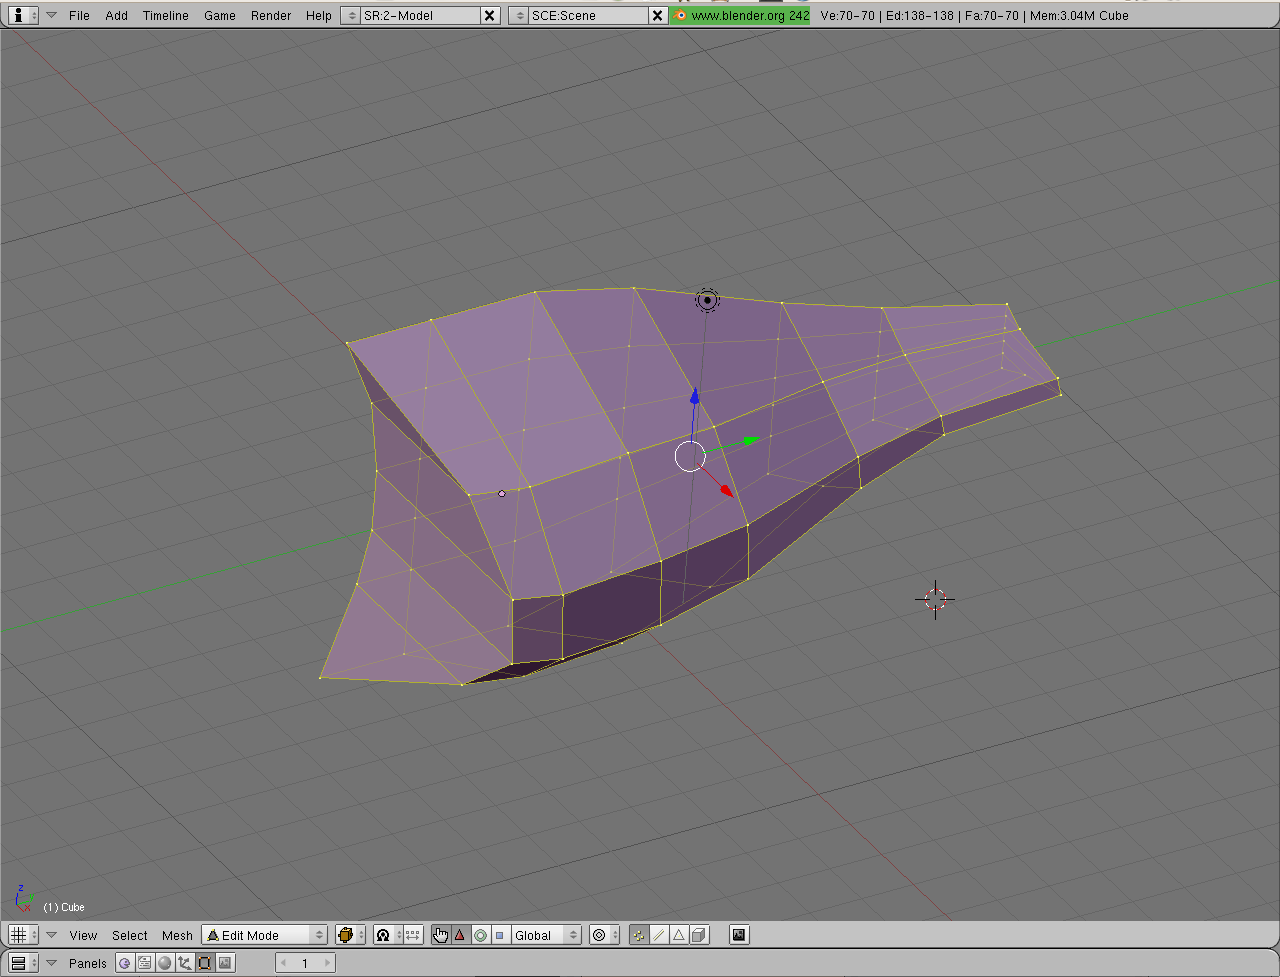Open the Render menu
The width and height of the screenshot is (1280, 977).
point(270,16)
